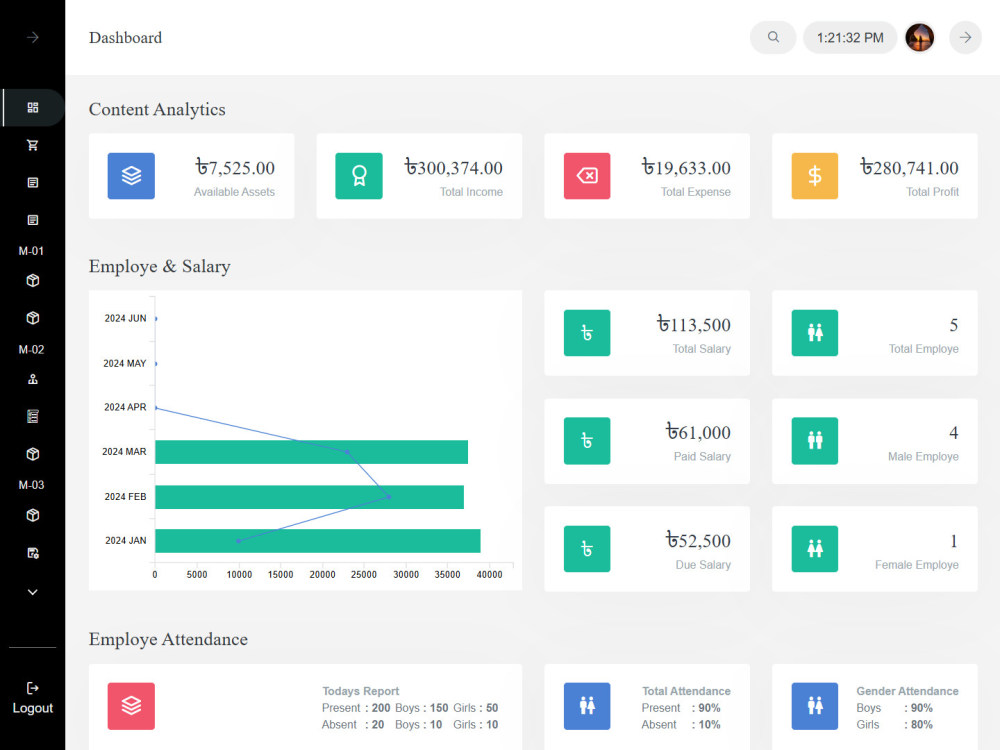Click the 2024 APR axis label

click(125, 407)
